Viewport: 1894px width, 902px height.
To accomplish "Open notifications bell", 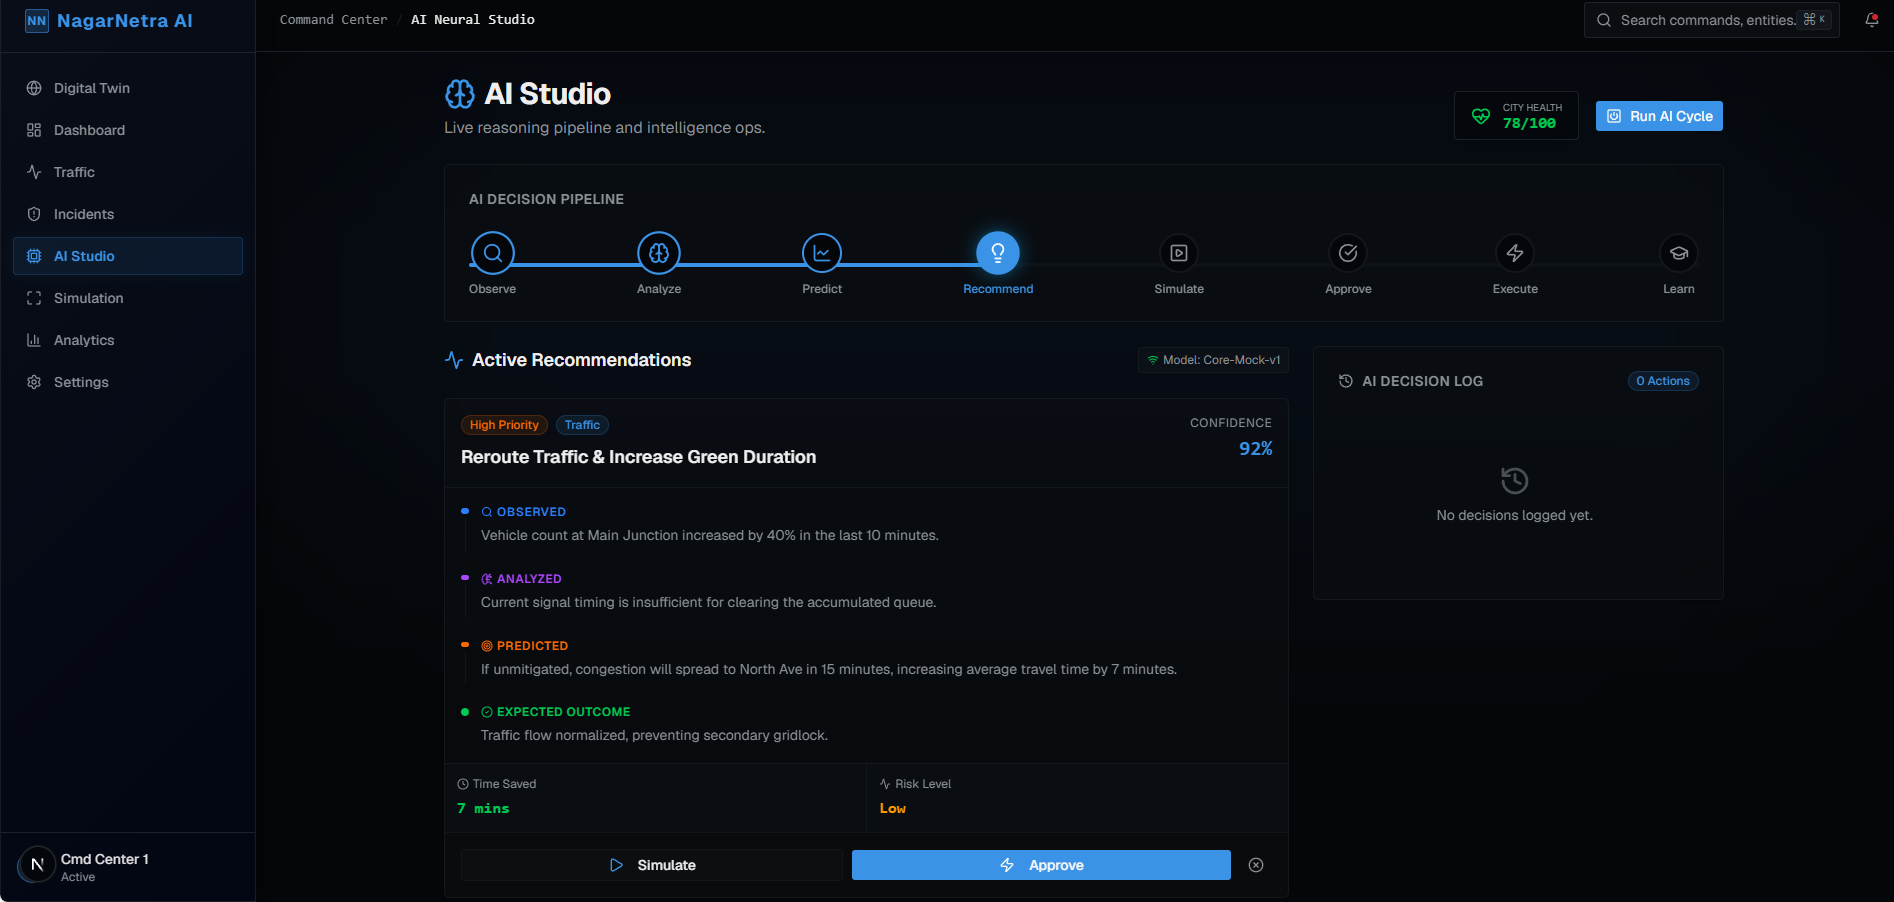I will [1872, 20].
